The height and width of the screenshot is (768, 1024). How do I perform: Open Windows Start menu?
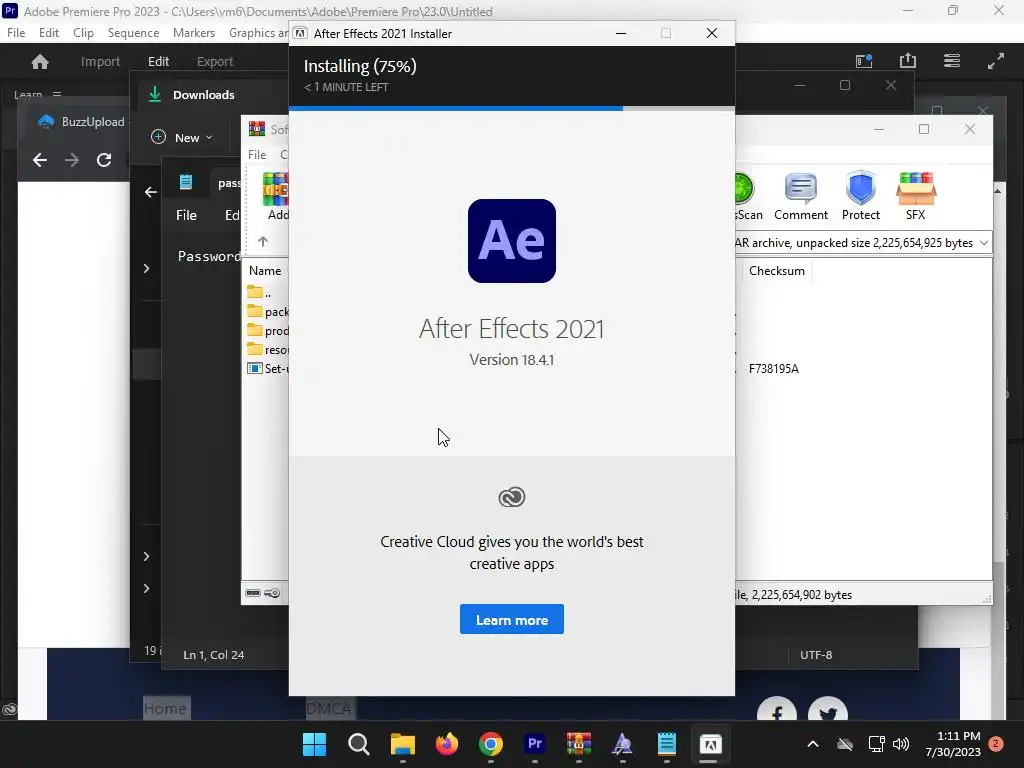pos(314,744)
